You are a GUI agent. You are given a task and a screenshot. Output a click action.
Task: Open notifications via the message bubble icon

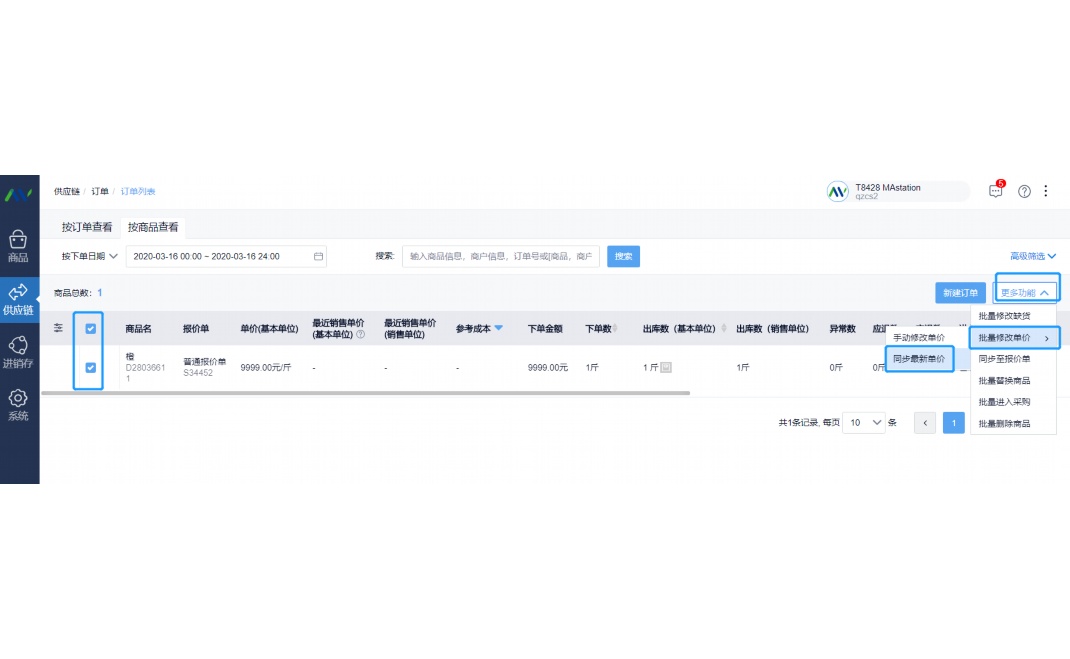(995, 191)
